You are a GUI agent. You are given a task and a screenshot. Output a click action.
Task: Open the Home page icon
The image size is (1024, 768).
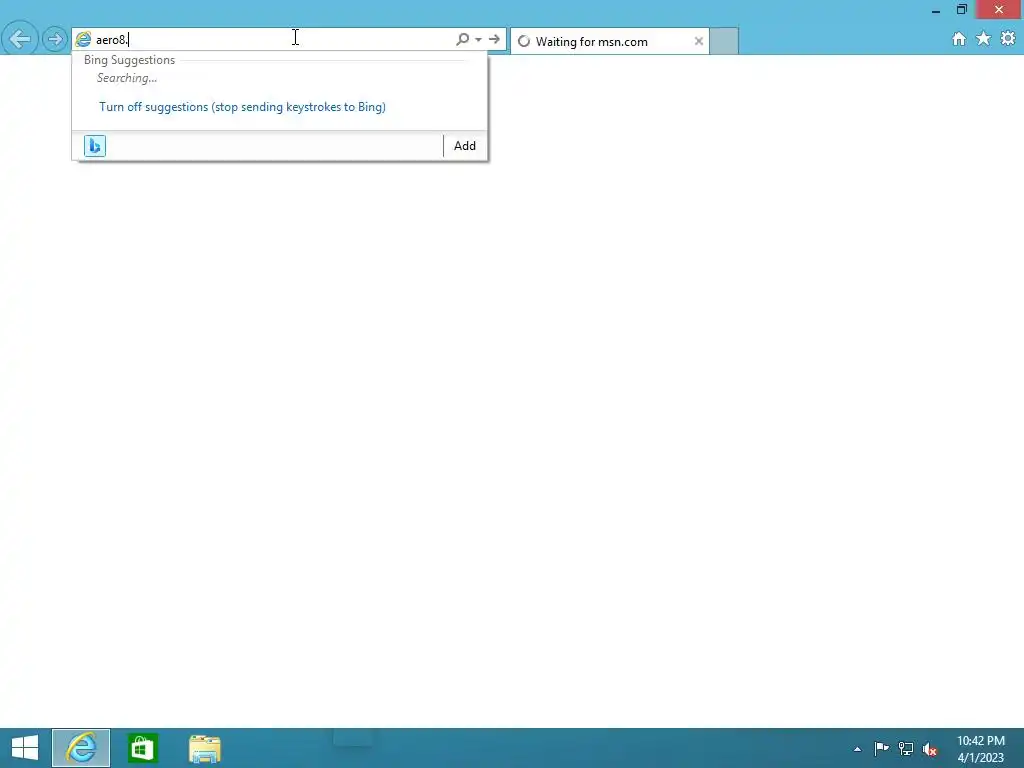(959, 39)
